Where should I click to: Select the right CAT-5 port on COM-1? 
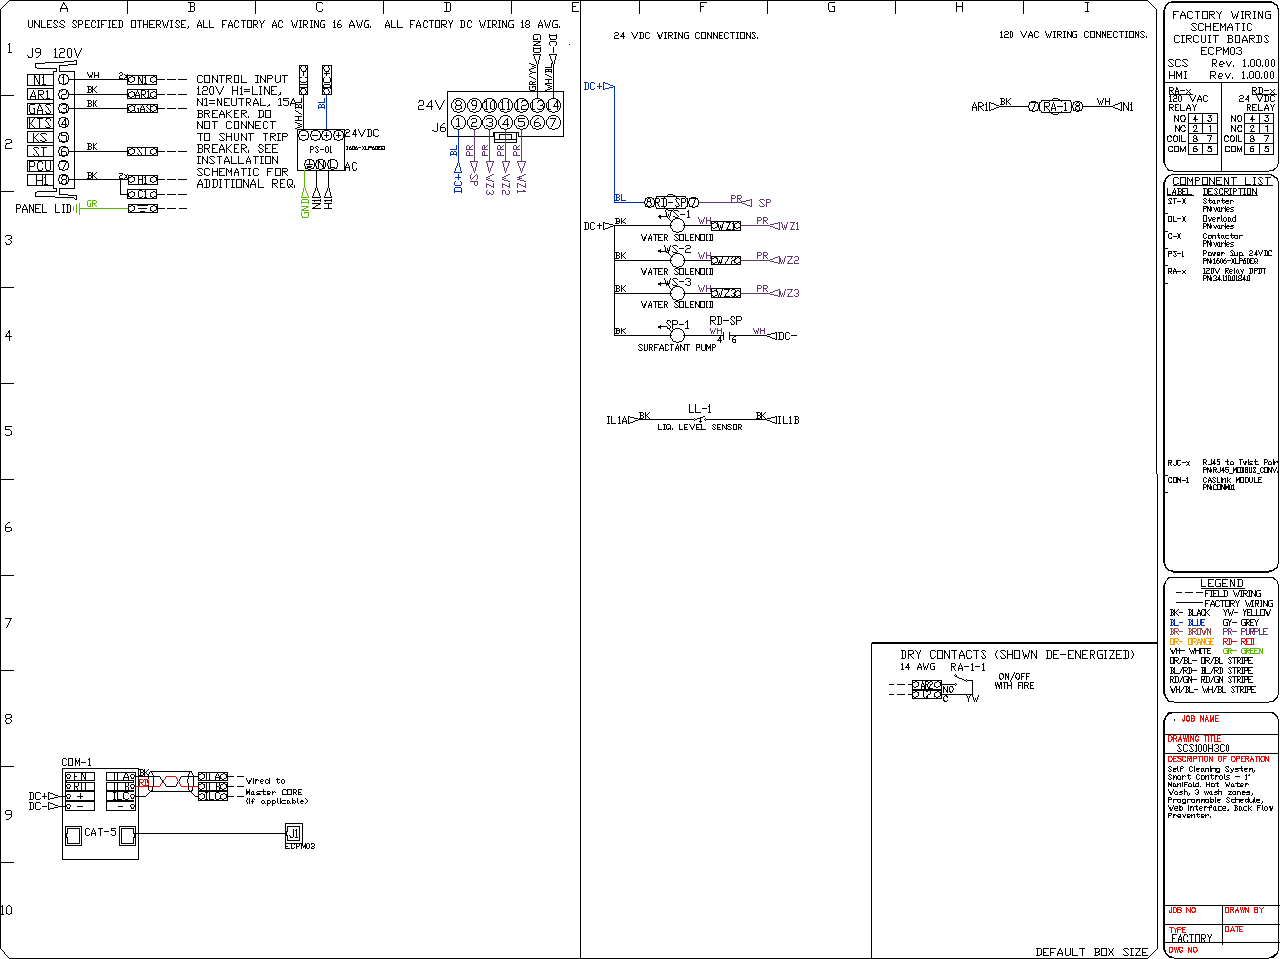coord(127,836)
